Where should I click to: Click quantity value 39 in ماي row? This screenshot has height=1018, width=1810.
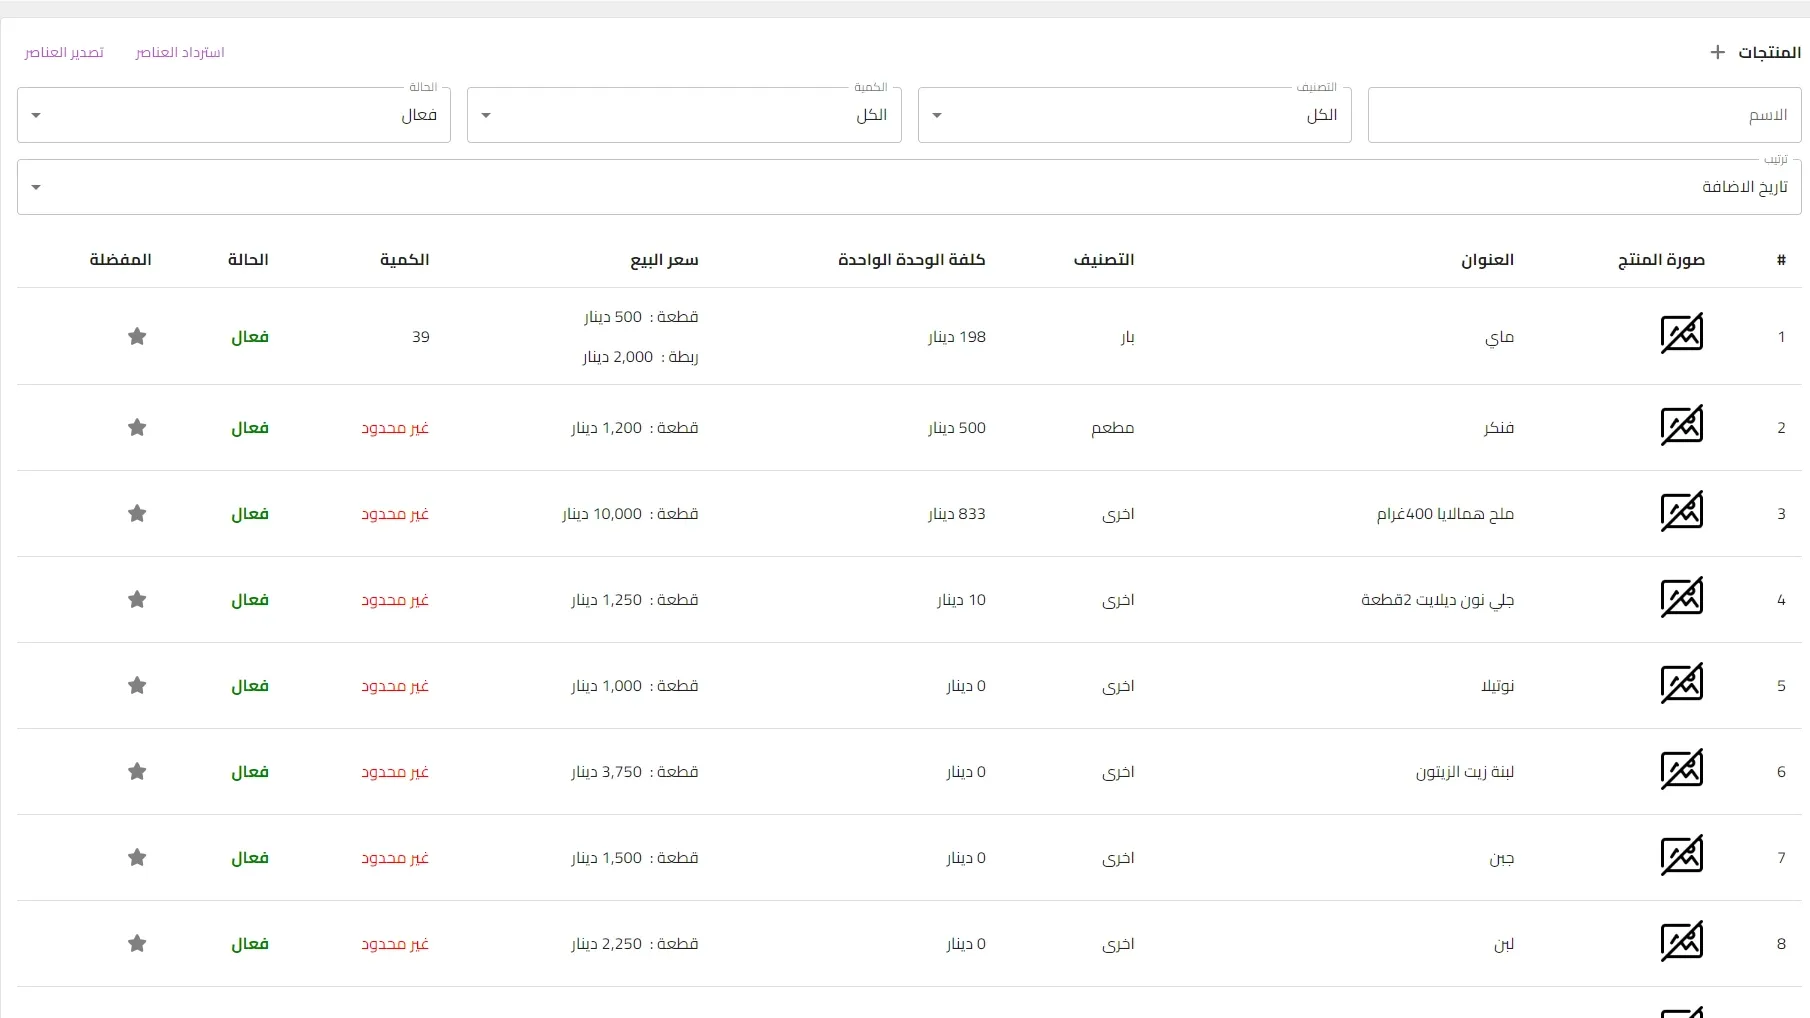coord(420,337)
